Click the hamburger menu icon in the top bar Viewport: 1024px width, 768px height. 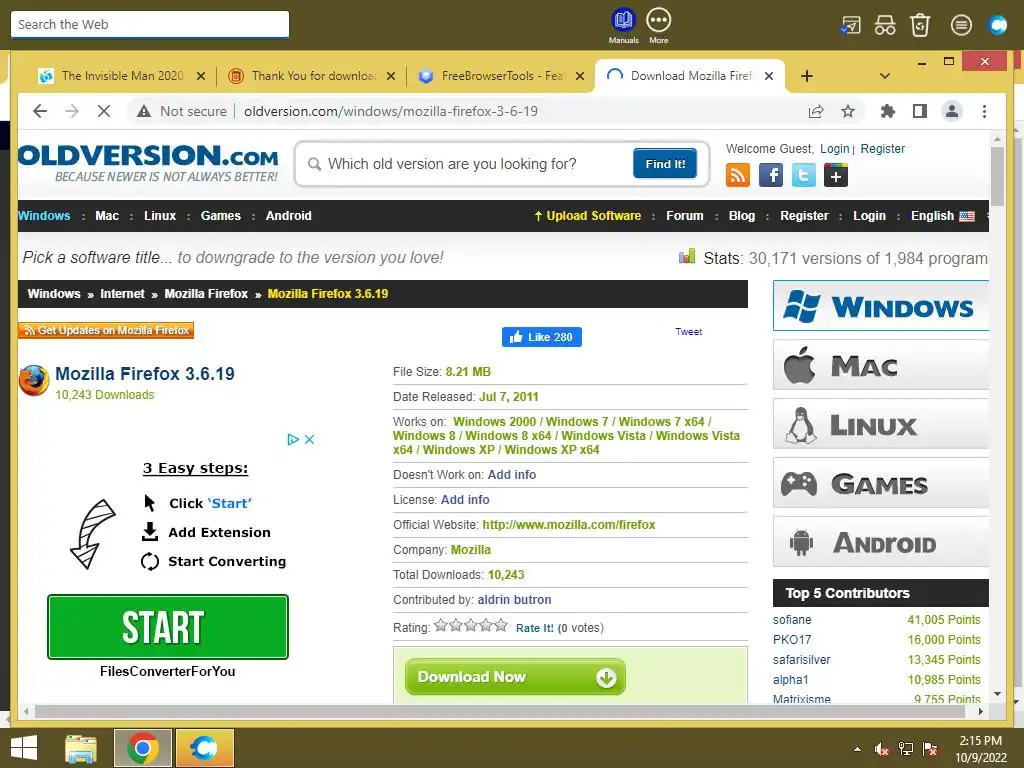tap(961, 25)
